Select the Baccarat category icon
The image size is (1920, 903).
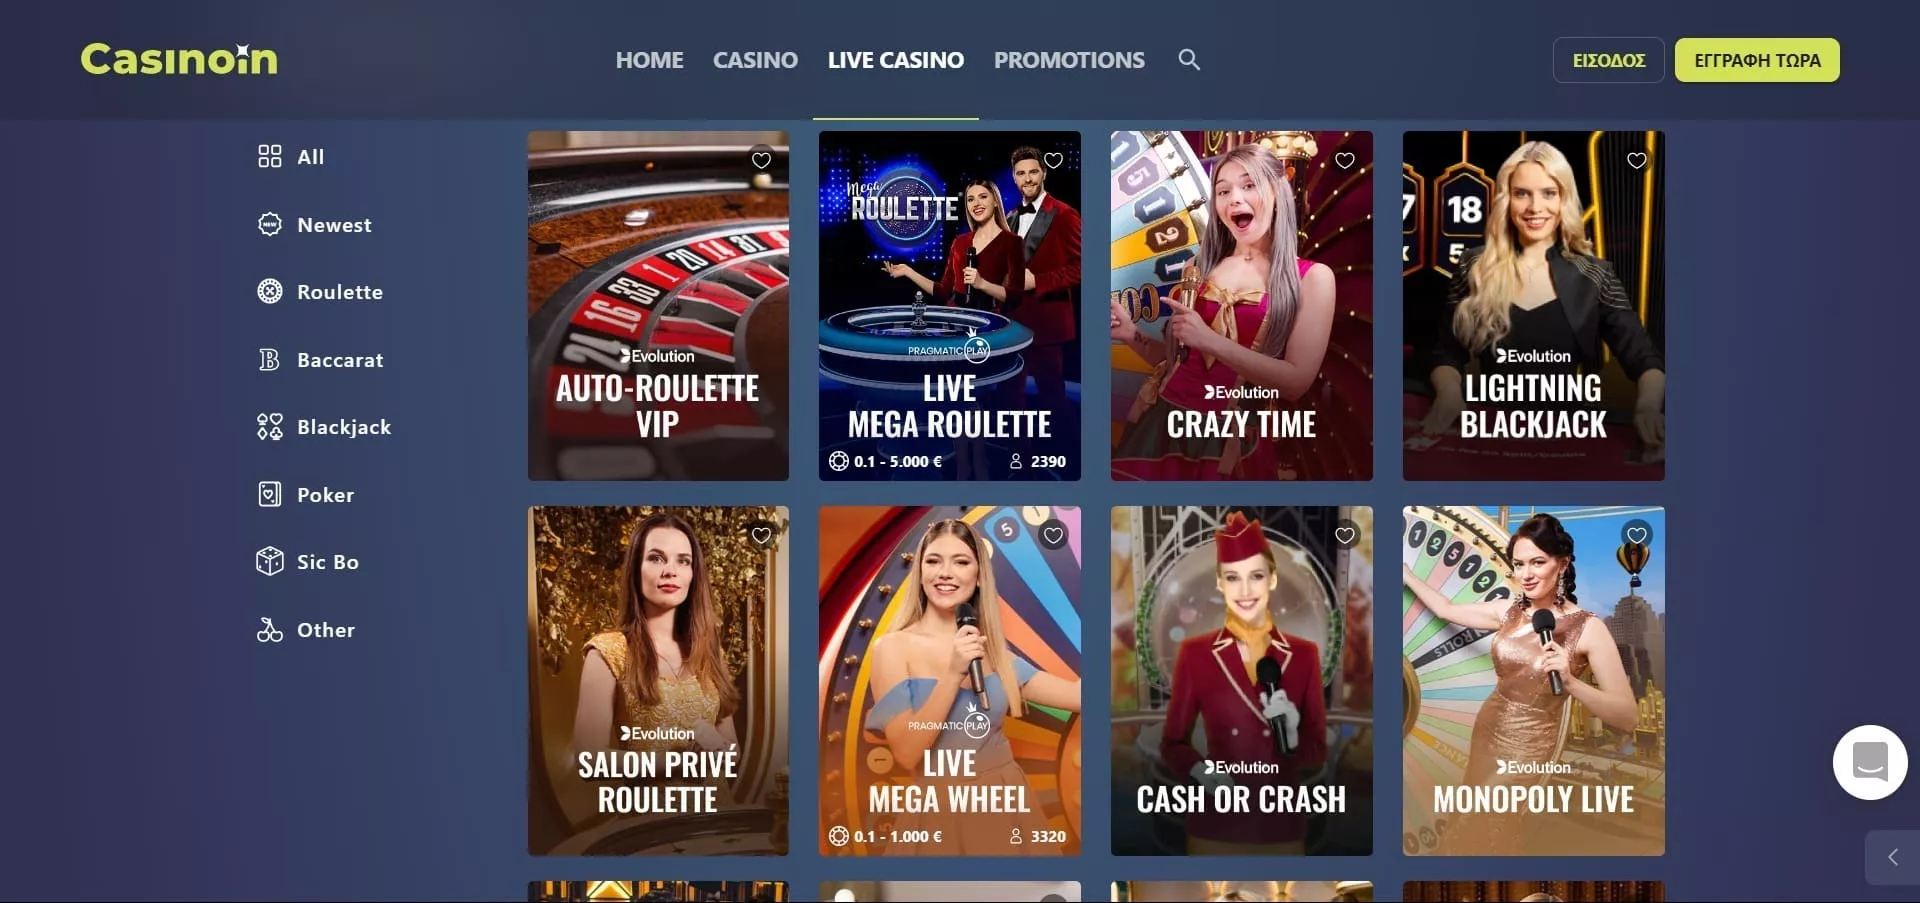pyautogui.click(x=270, y=359)
